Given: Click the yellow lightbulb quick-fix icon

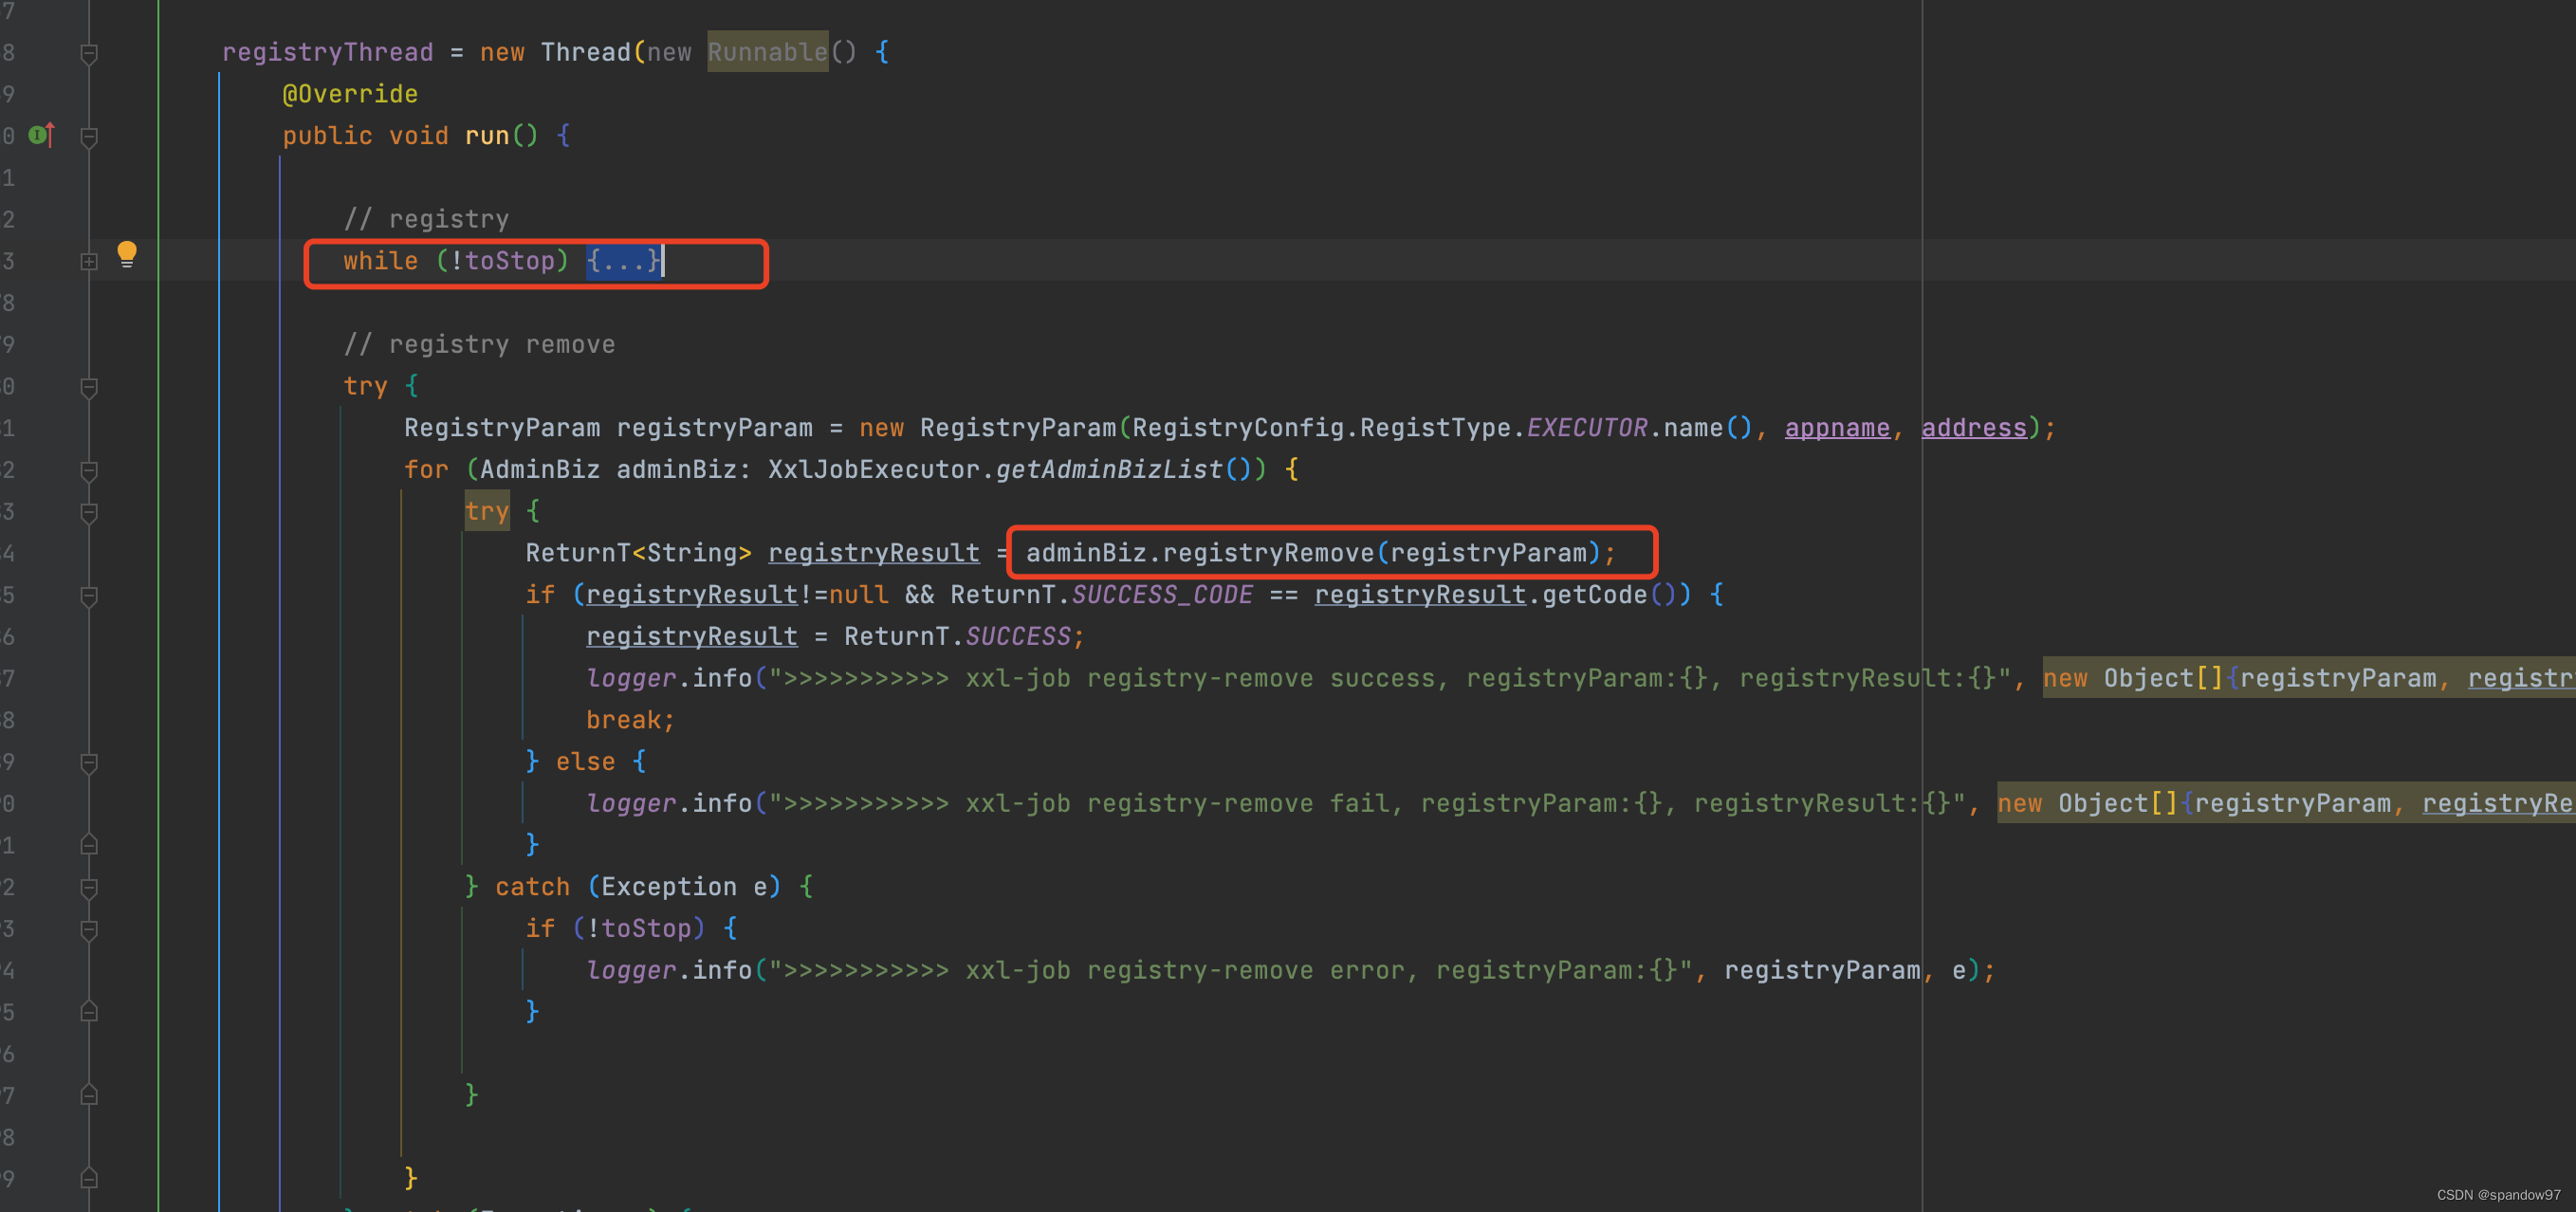Looking at the screenshot, I should click(x=126, y=253).
